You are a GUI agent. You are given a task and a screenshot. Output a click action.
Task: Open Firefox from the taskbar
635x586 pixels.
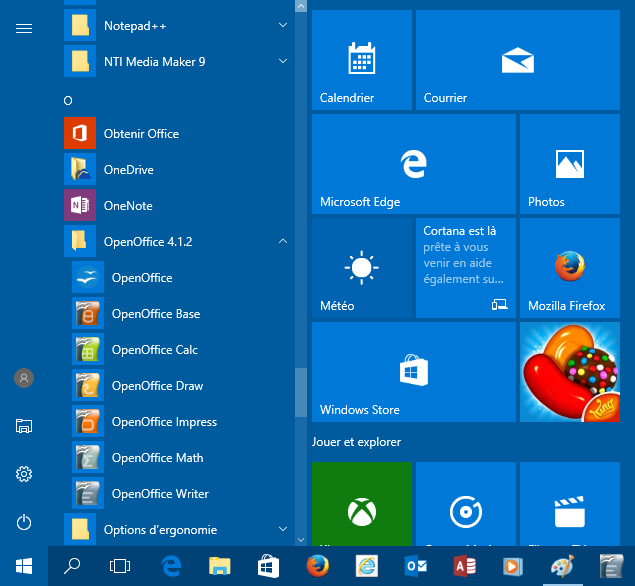(x=318, y=566)
